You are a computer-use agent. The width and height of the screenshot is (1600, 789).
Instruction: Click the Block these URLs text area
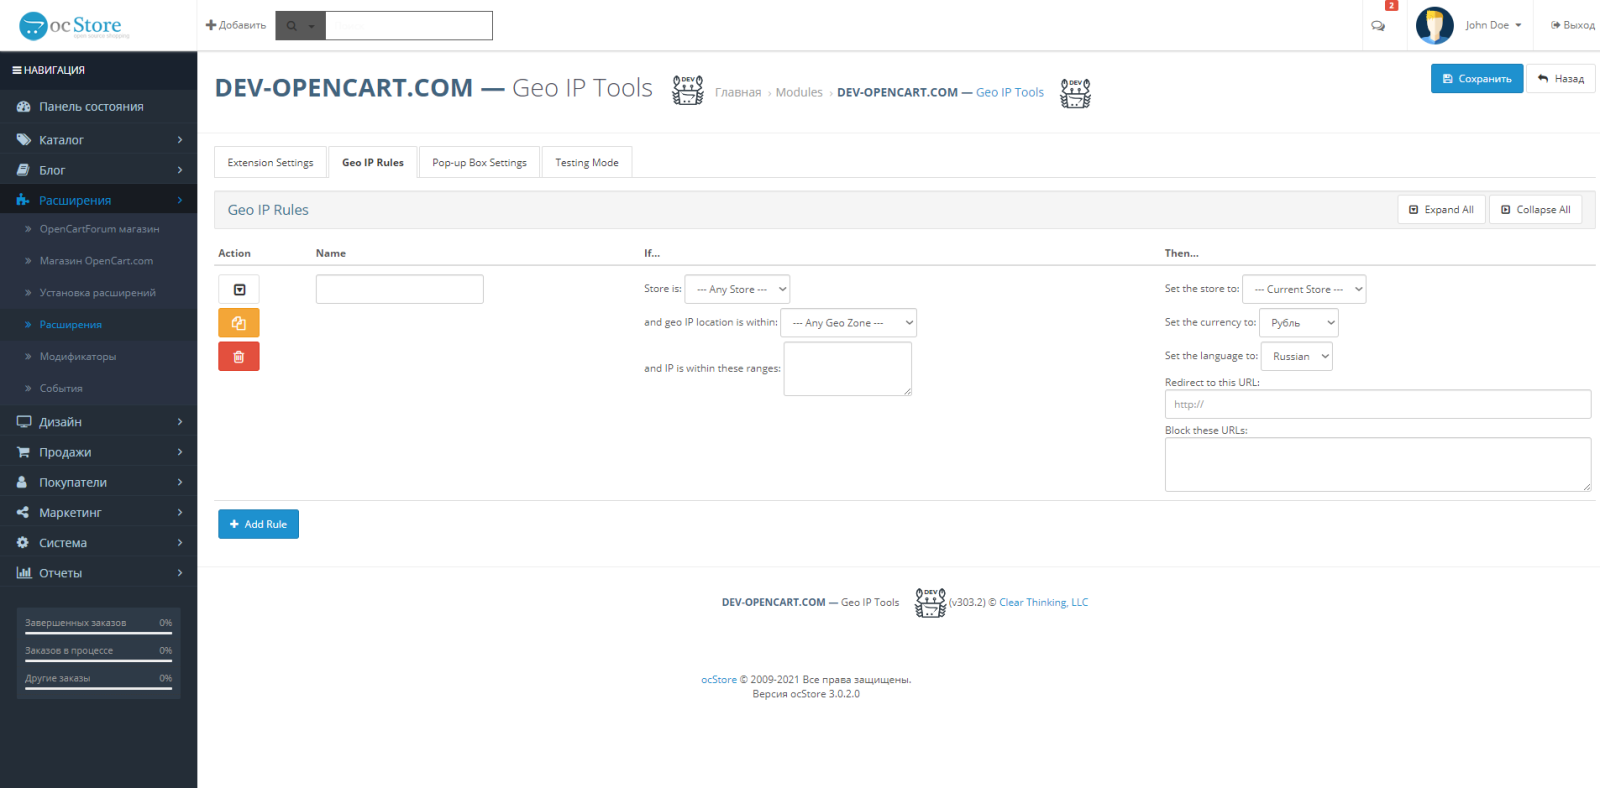[x=1378, y=465]
